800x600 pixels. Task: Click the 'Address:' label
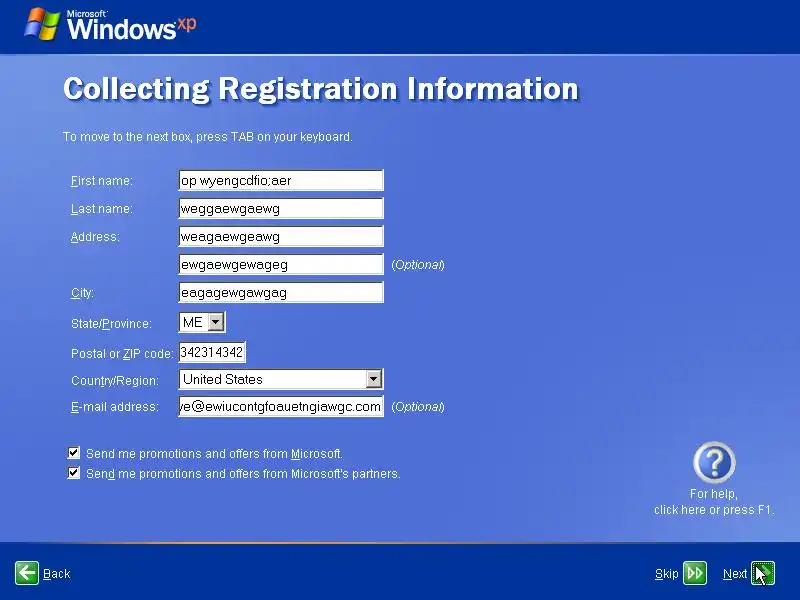point(95,237)
